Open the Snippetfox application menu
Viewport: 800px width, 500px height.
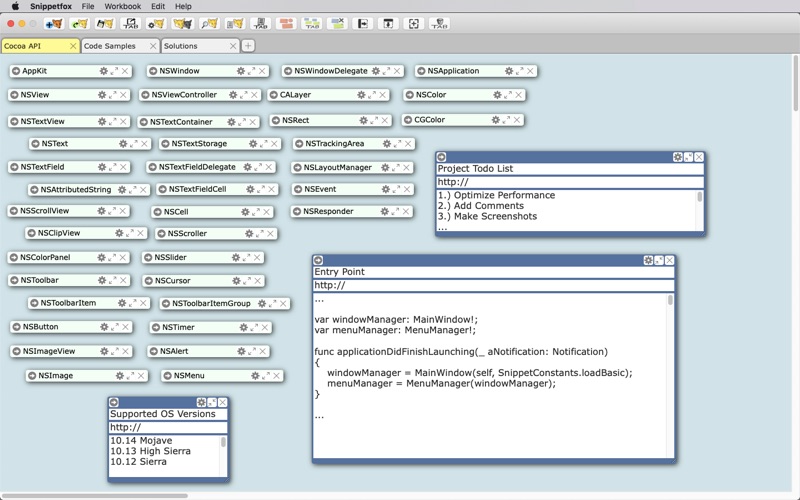51,6
